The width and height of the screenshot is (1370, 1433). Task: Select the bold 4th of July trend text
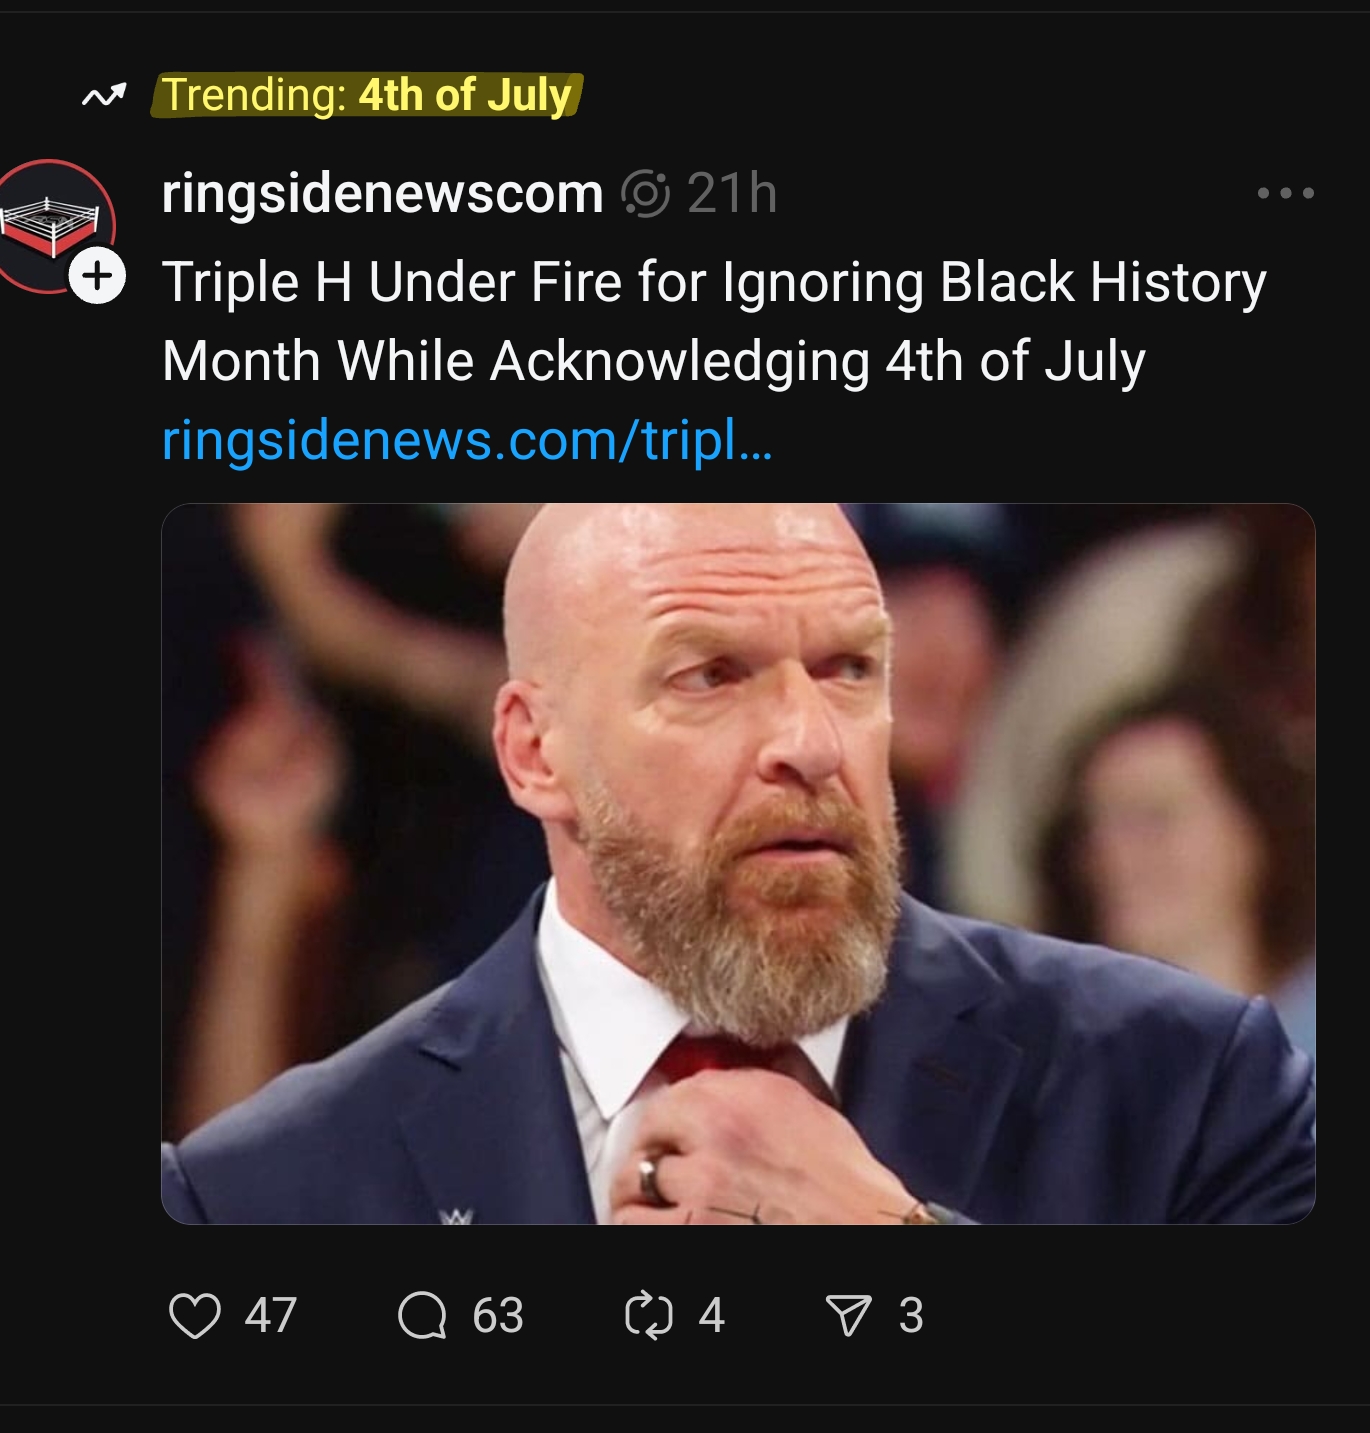pos(465,95)
